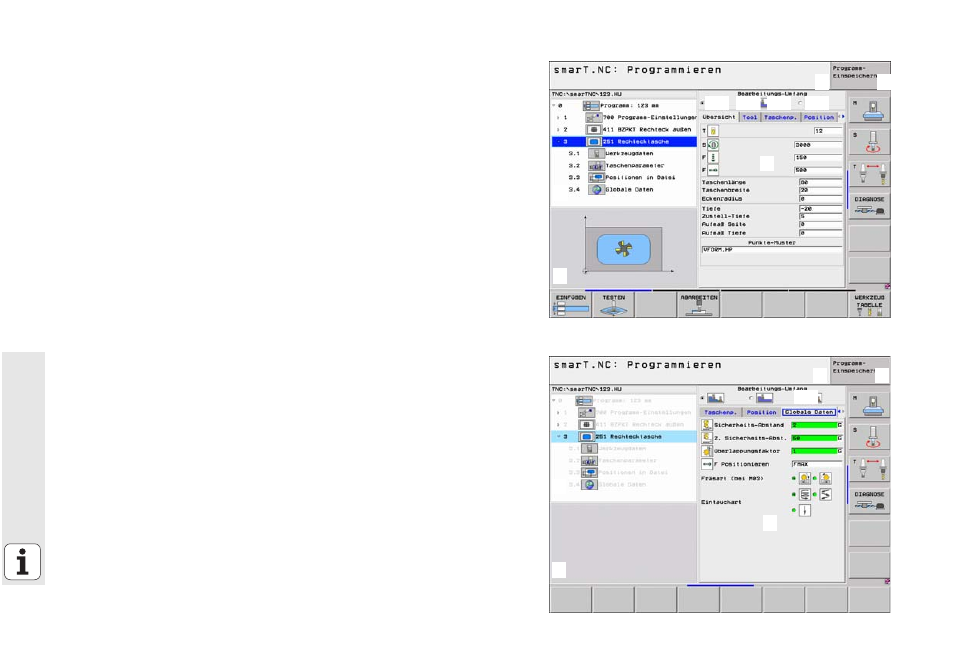Open the Taschenp. tab in upper screen
Viewport: 954px width, 672px height.
pyautogui.click(x=780, y=117)
